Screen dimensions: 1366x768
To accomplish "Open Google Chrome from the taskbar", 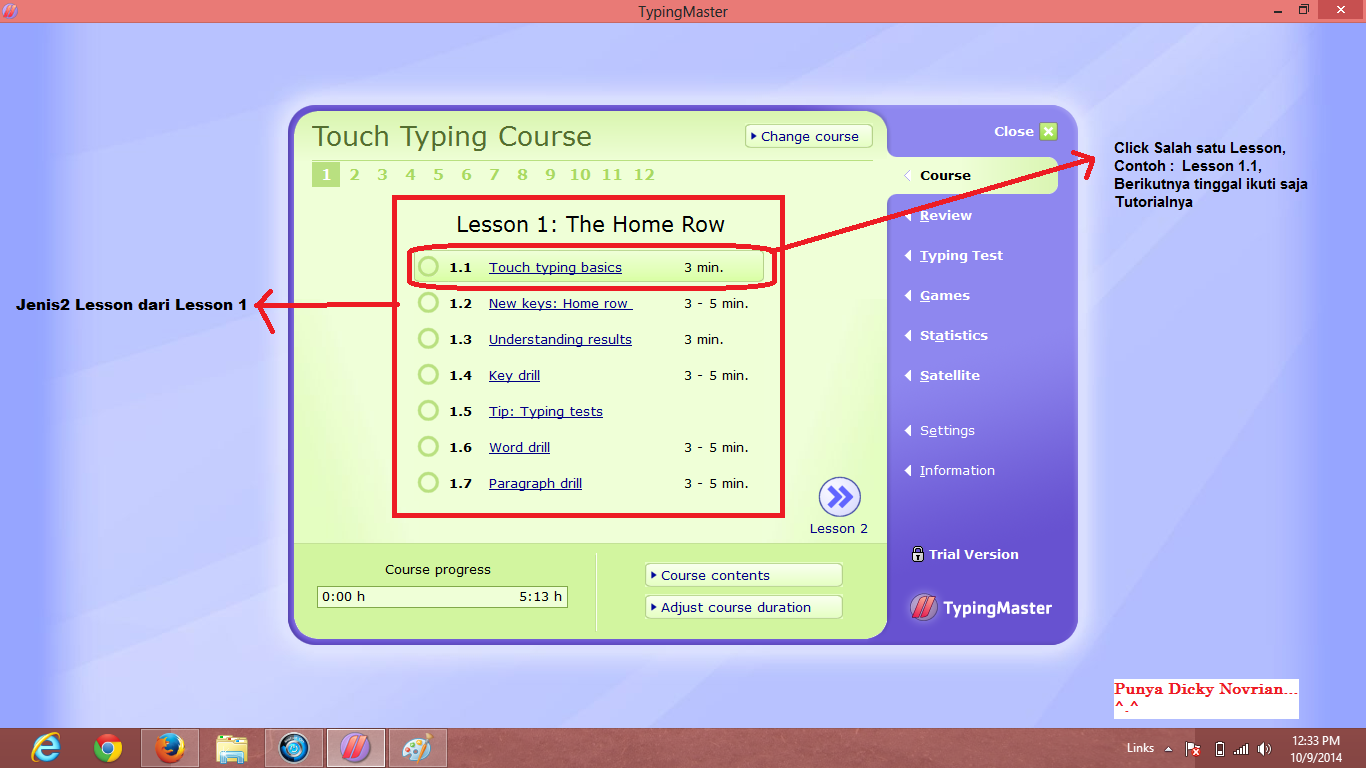I will coord(108,747).
